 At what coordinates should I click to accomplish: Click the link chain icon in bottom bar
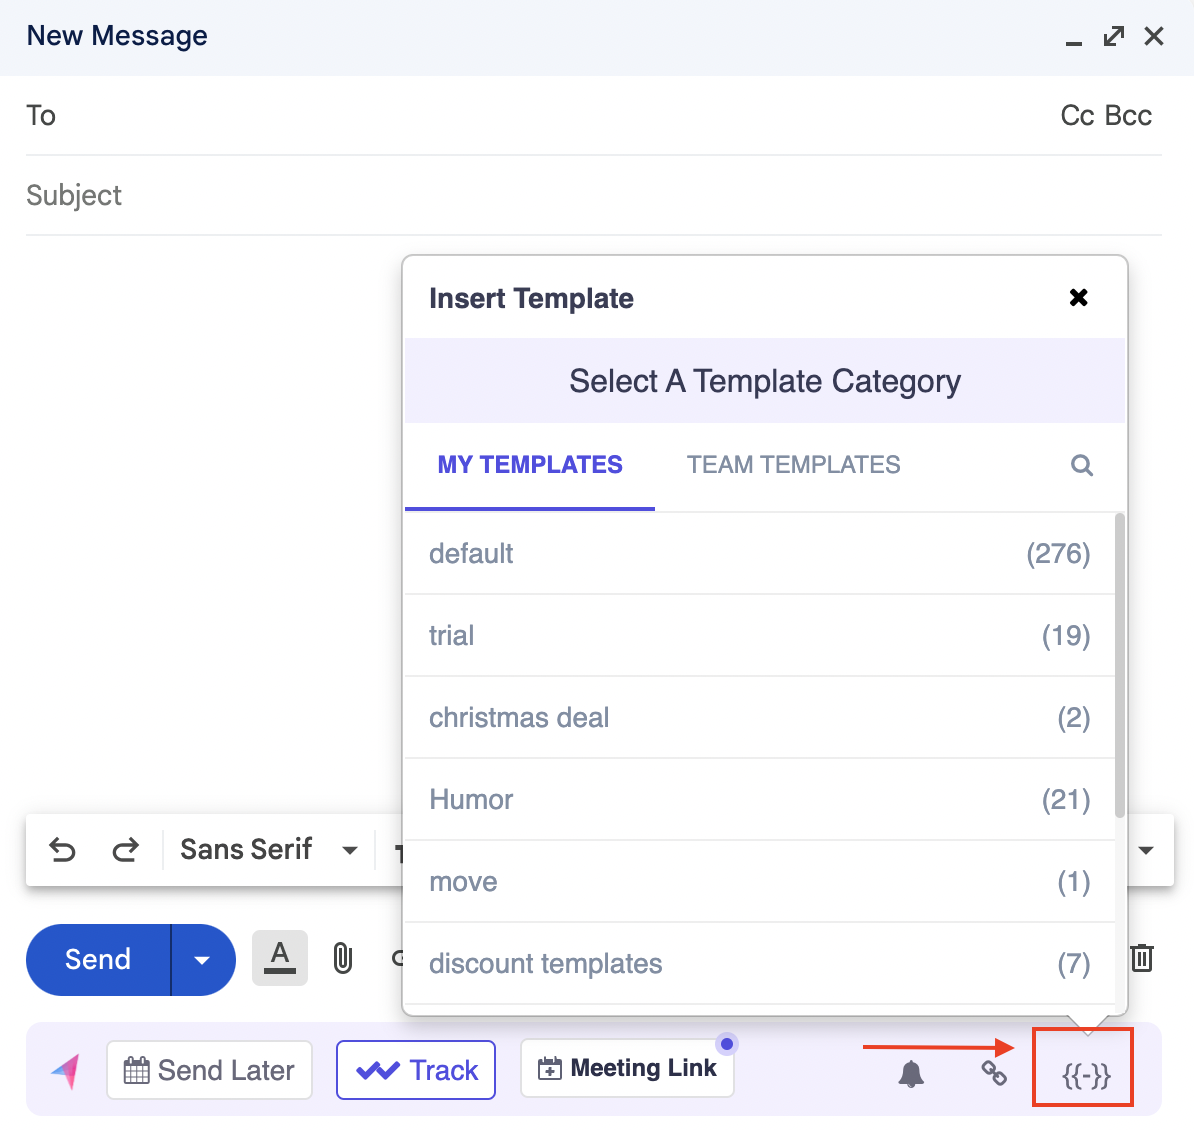pos(994,1073)
